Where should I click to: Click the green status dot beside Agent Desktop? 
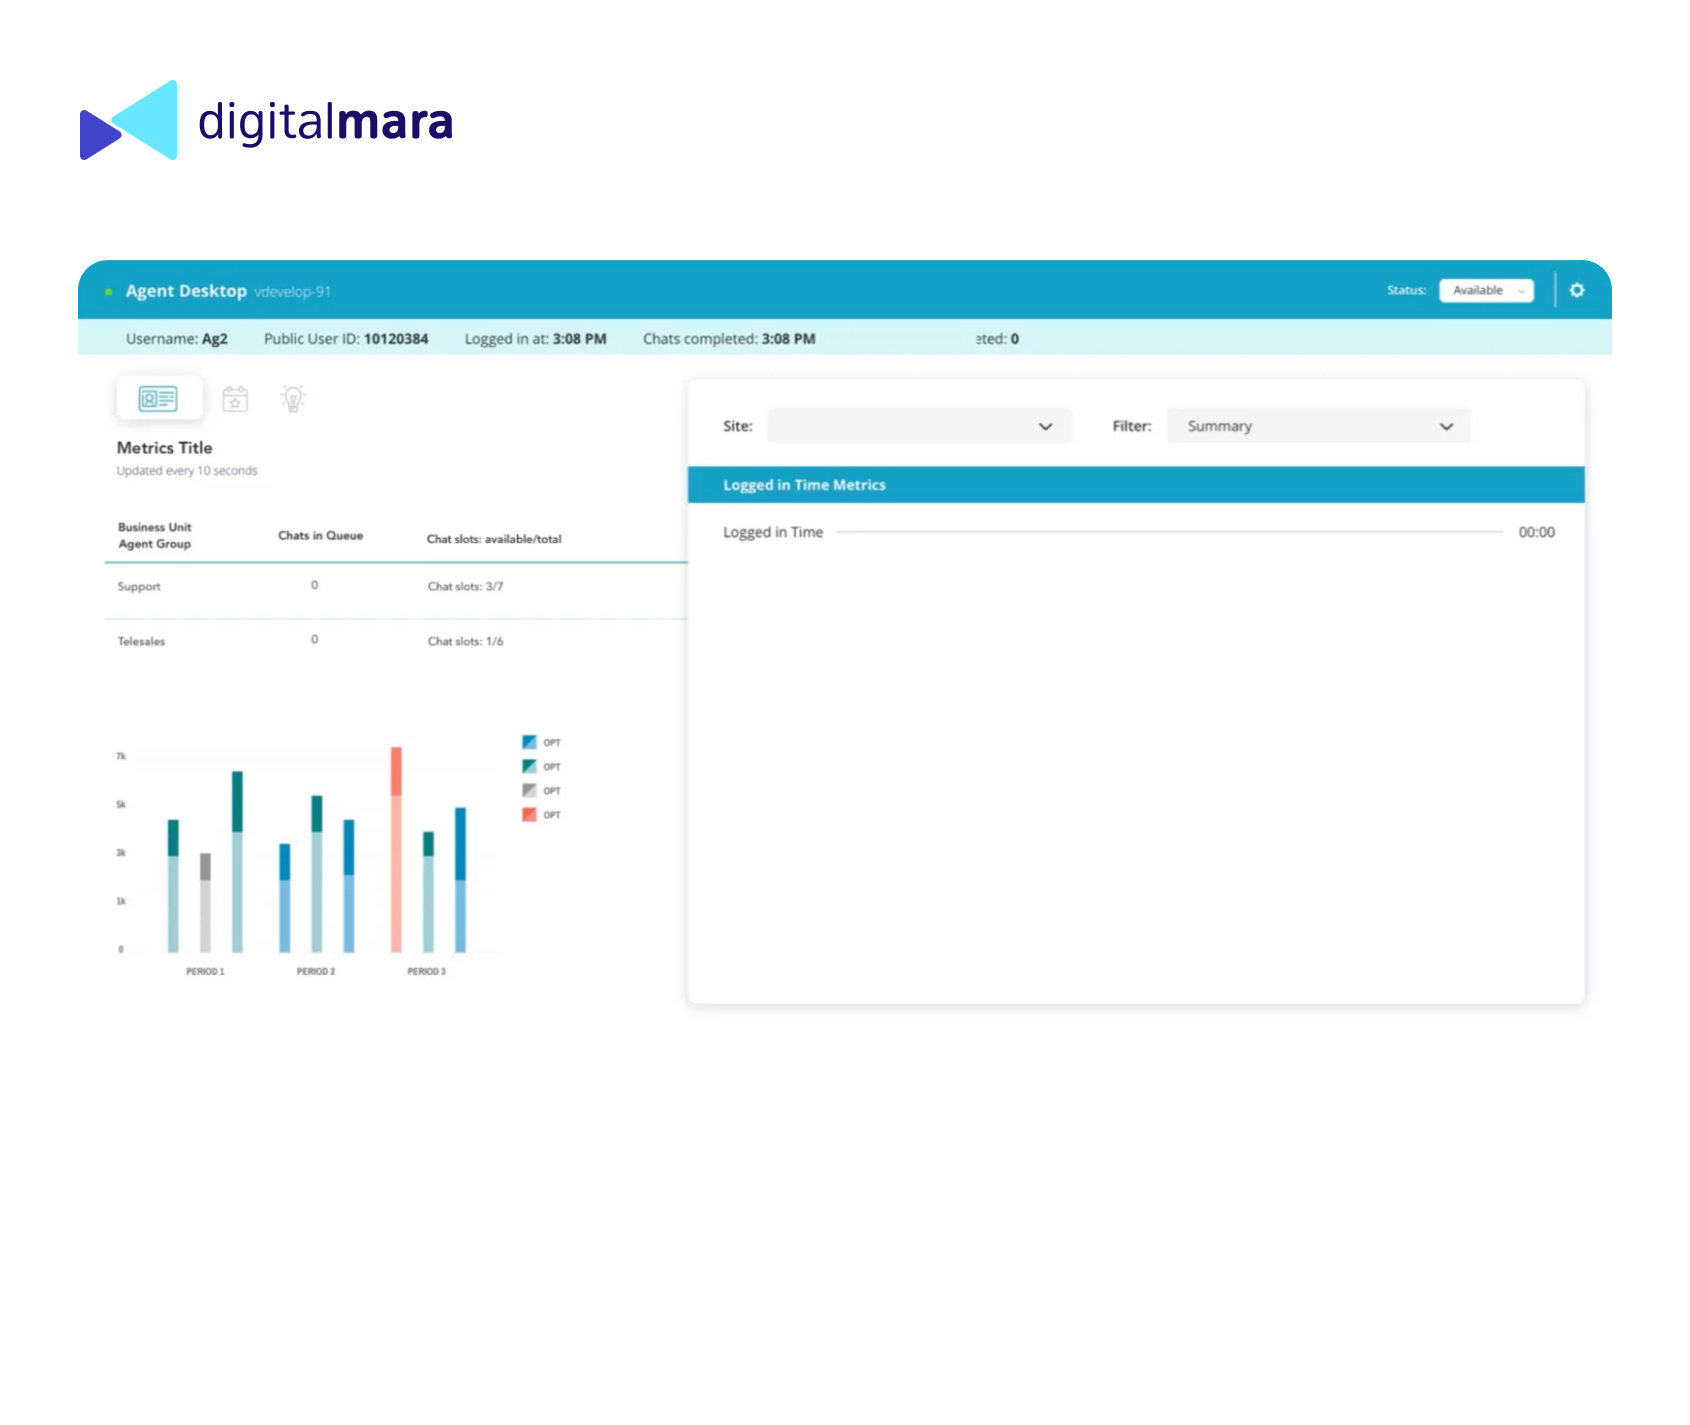coord(108,292)
